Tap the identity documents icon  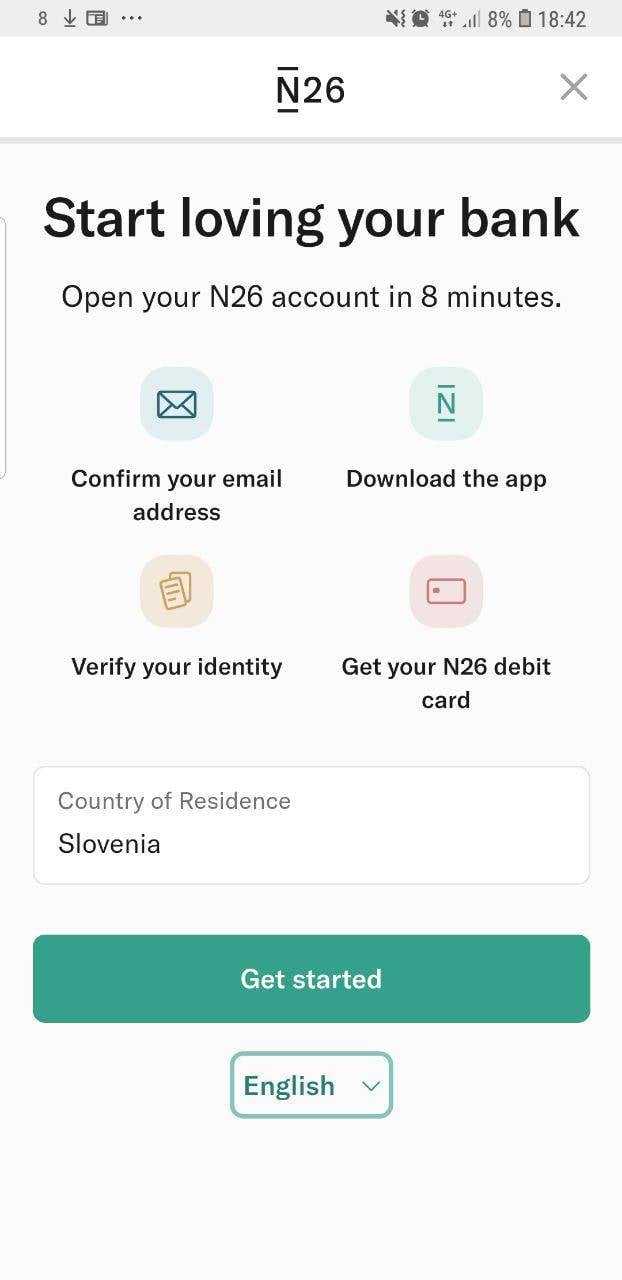177,591
